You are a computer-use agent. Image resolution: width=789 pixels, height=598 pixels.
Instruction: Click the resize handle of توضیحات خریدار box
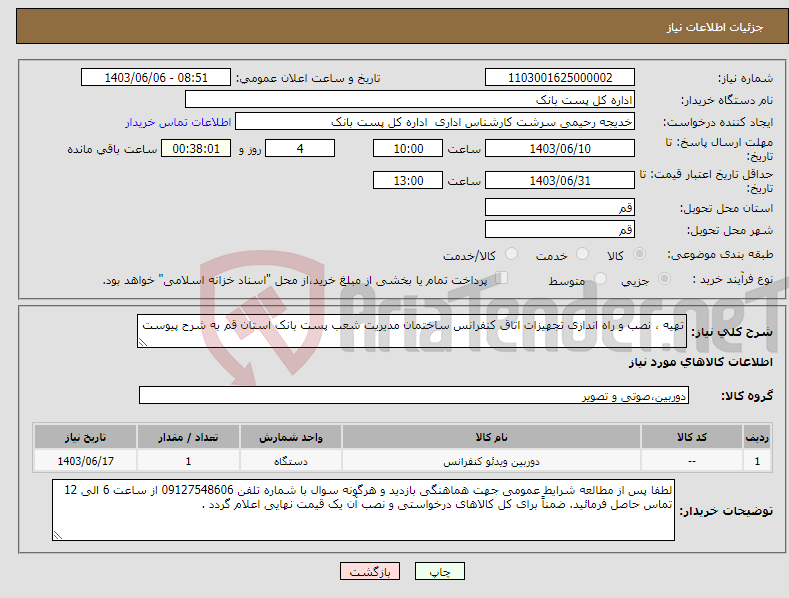tap(58, 535)
